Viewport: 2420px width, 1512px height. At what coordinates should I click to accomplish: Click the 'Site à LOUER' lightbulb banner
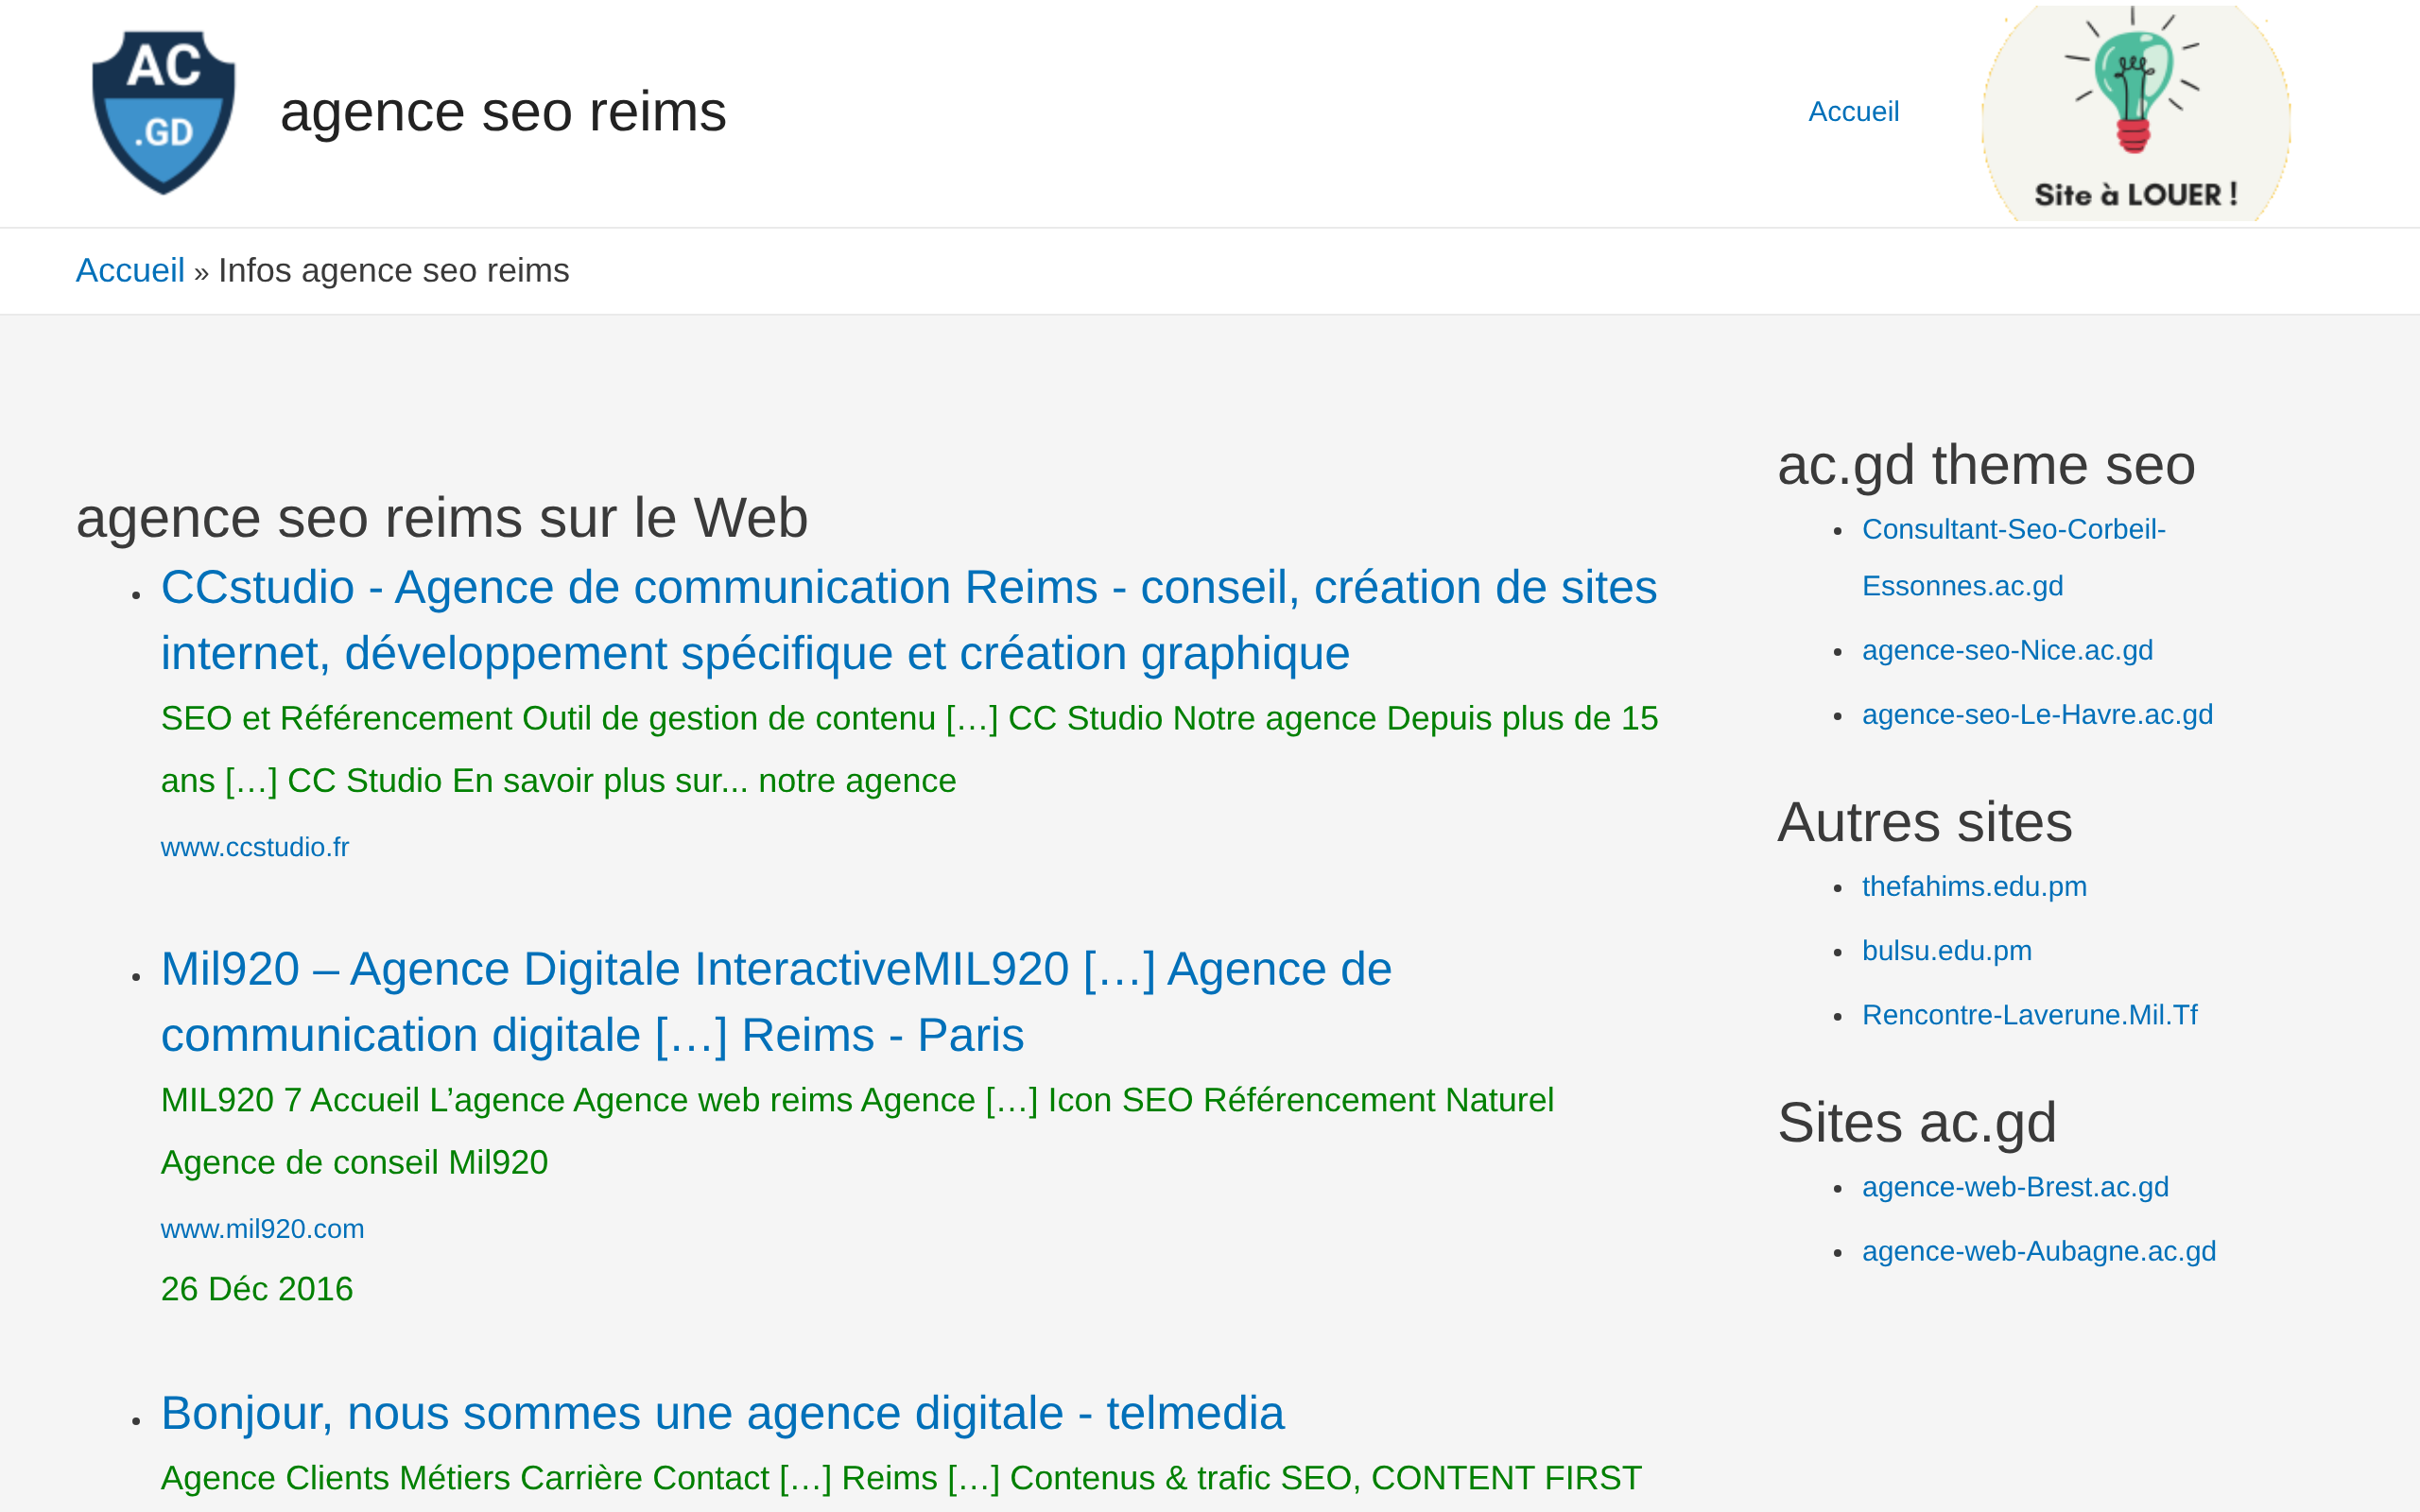pyautogui.click(x=2136, y=113)
